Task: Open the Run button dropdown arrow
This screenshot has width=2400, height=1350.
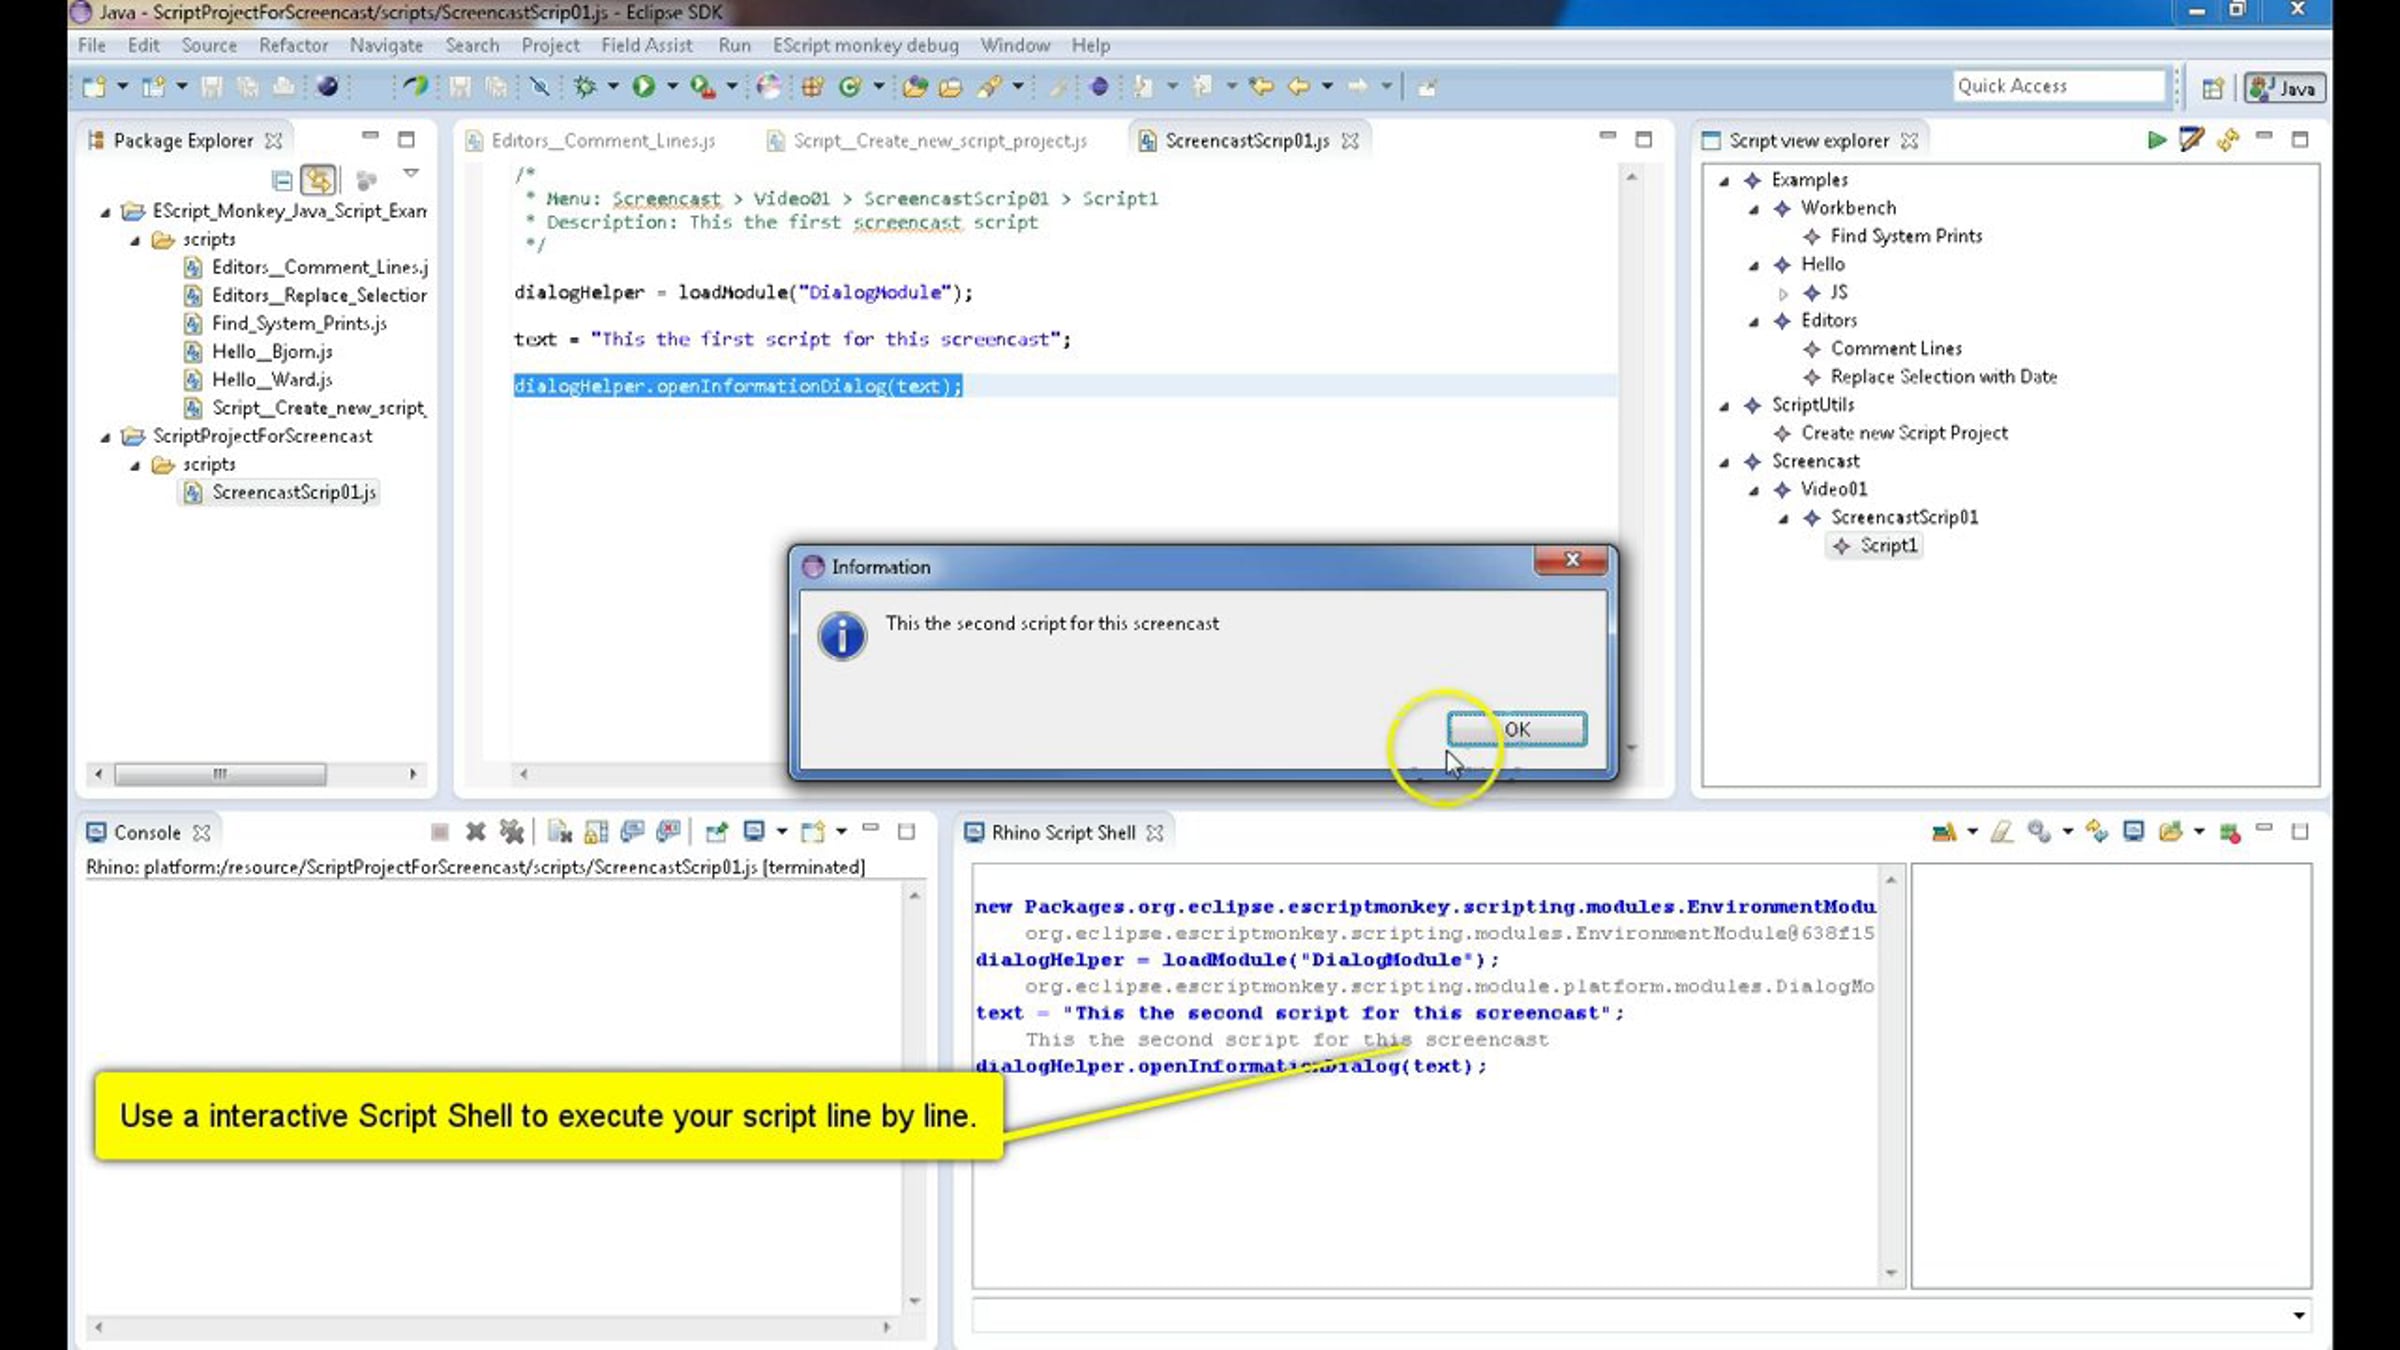Action: click(672, 87)
